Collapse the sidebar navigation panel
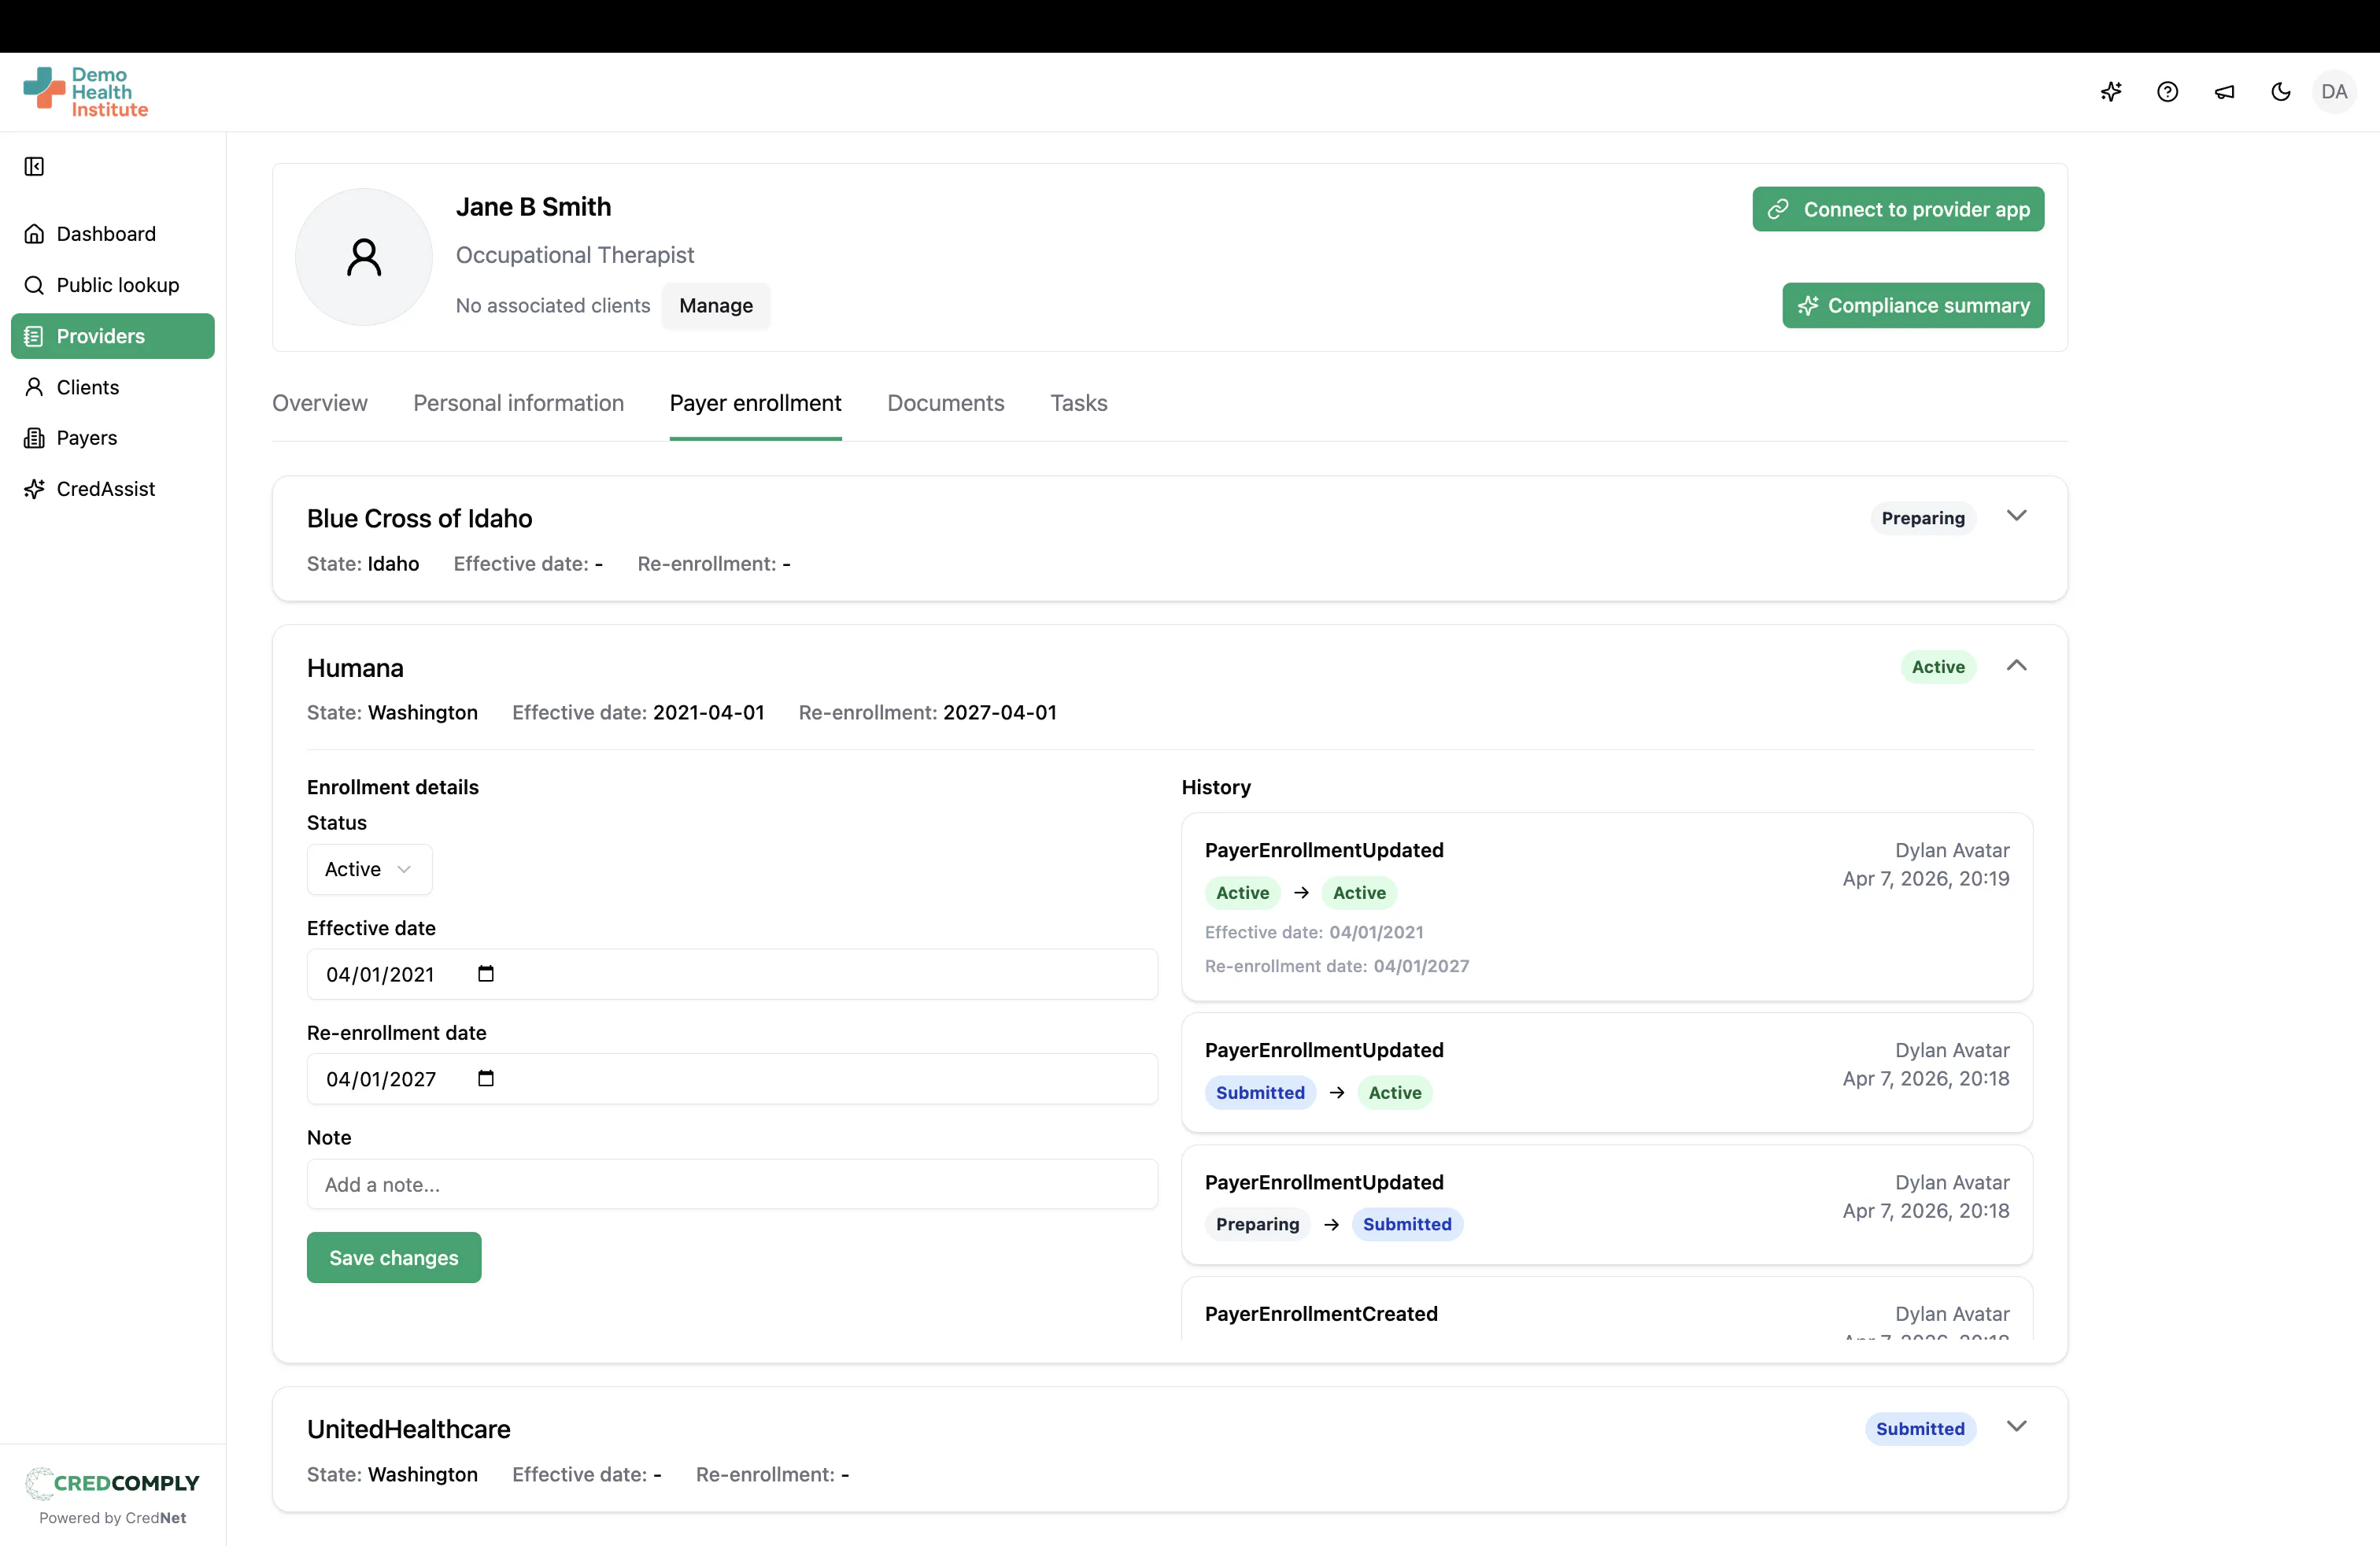The image size is (2380, 1546). click(34, 166)
